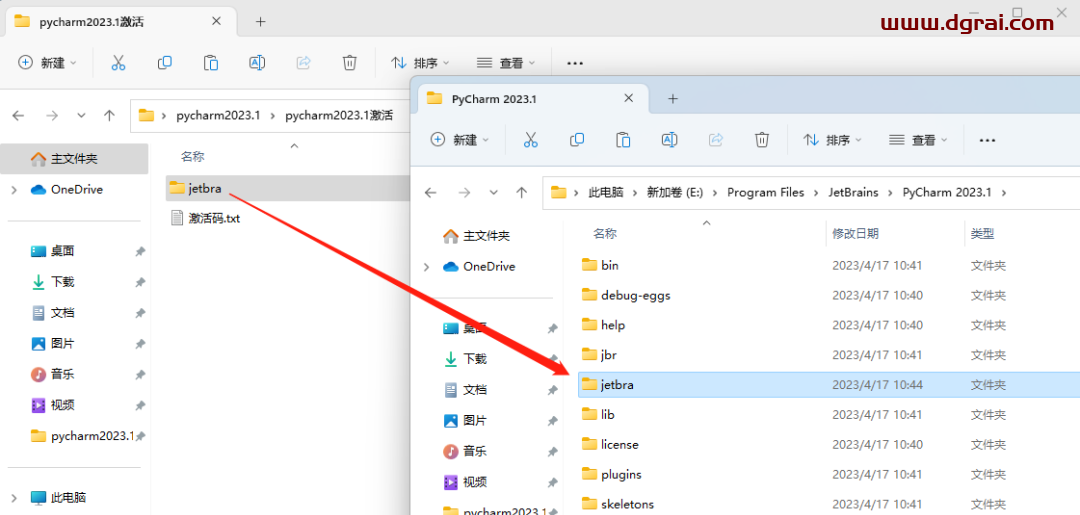Go back in PyCharm 2023.1 window navigation
The height and width of the screenshot is (515, 1080).
431,193
